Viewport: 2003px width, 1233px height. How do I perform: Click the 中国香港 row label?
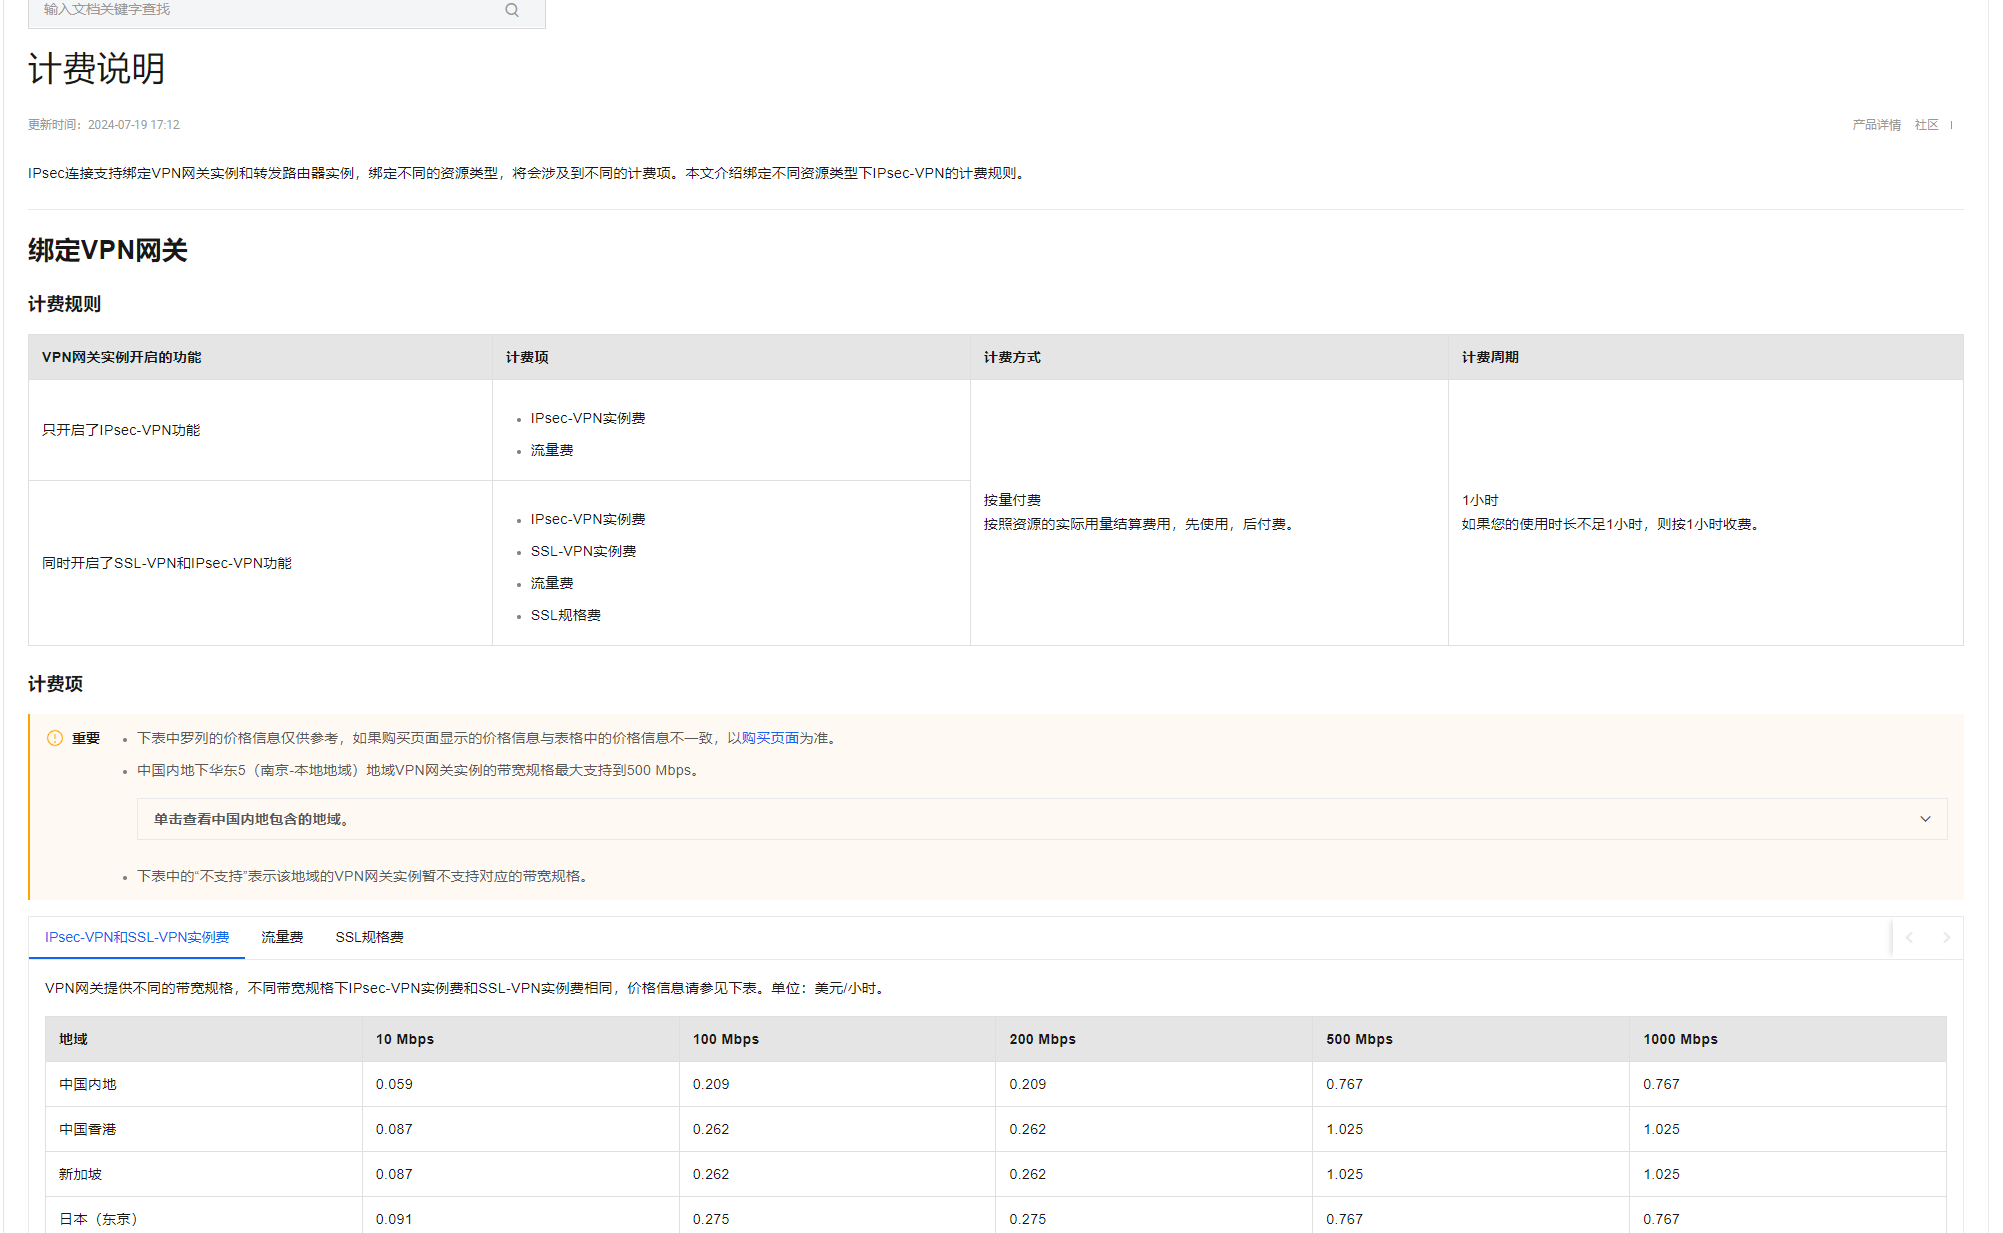pos(88,1129)
